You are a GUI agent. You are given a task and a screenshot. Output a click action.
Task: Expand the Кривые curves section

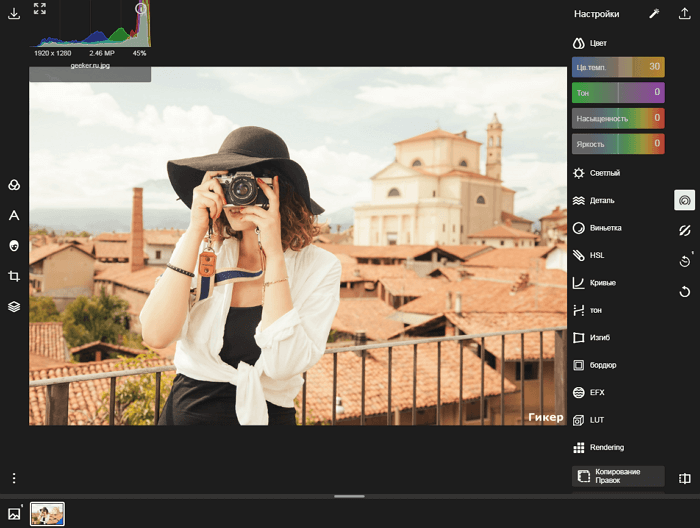click(x=603, y=283)
